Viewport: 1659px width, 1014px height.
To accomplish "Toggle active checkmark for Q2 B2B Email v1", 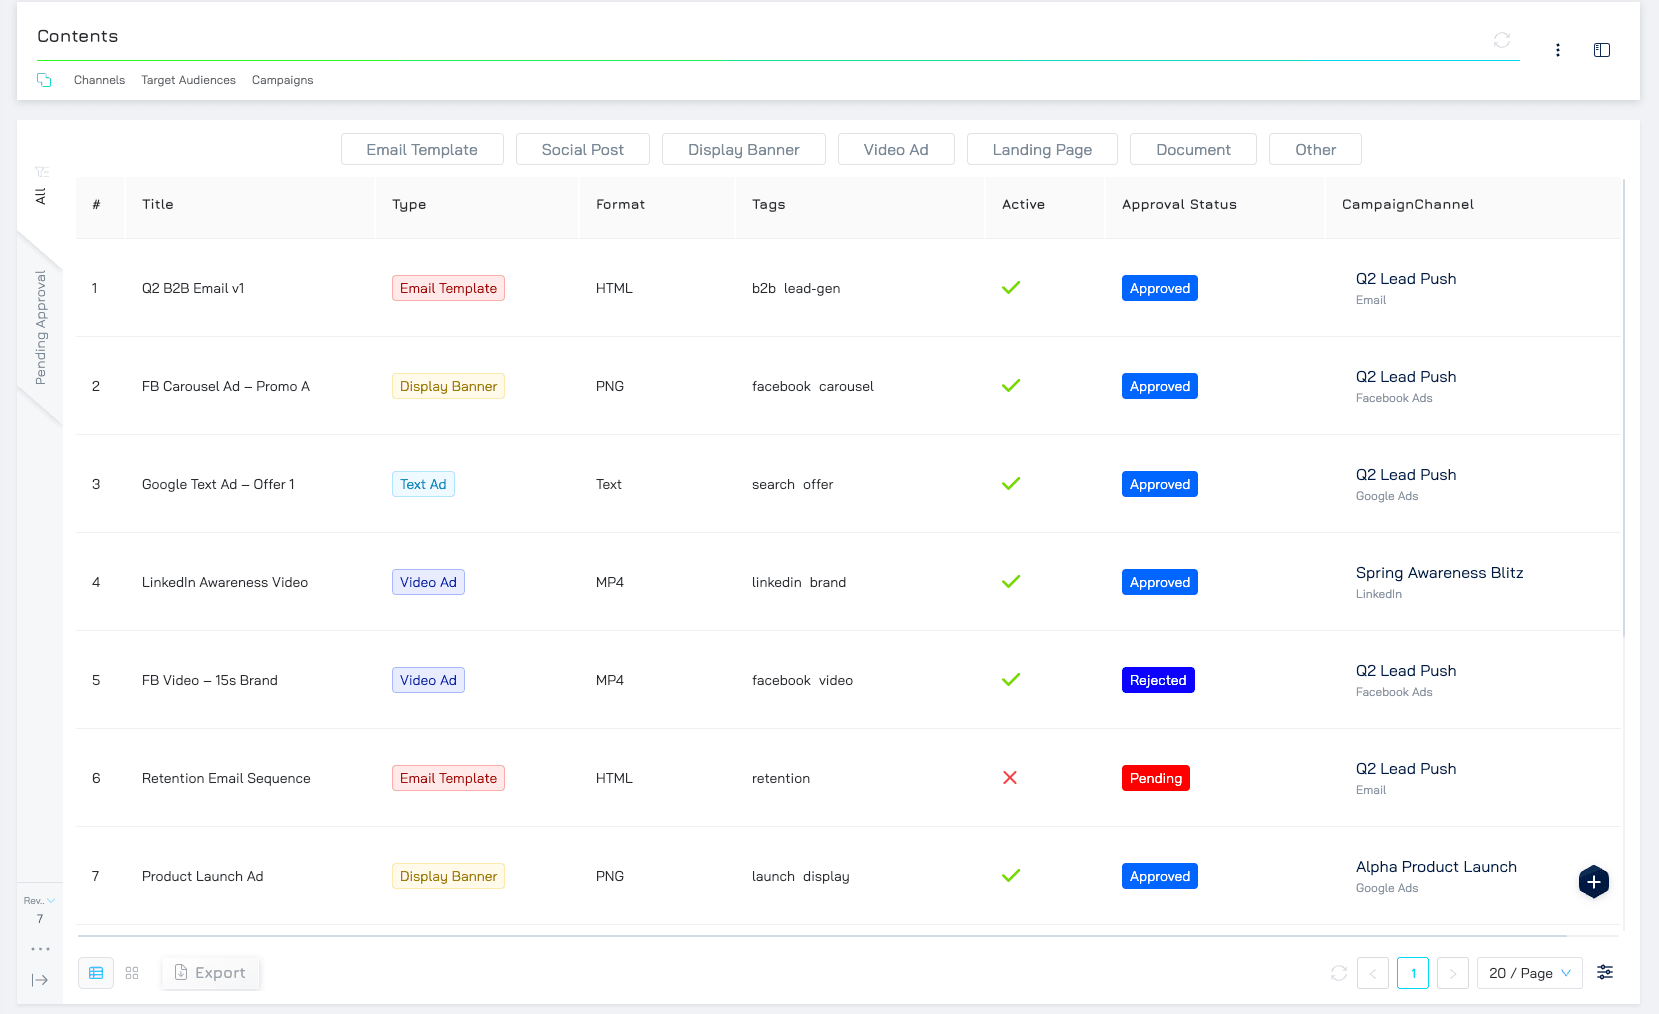I will coord(1011,288).
